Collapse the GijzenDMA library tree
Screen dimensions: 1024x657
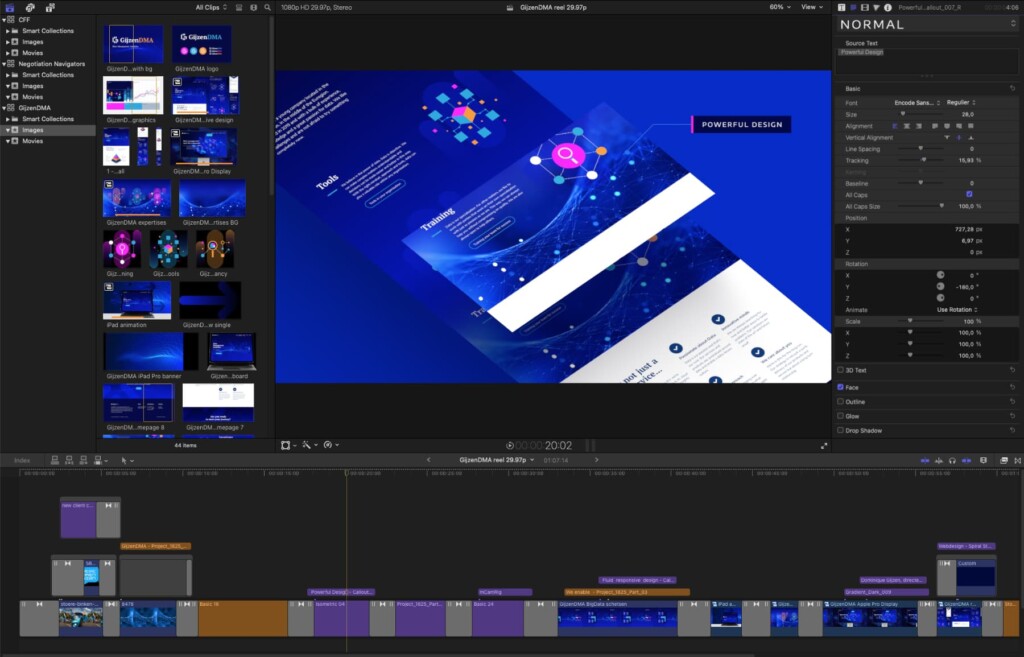4,107
